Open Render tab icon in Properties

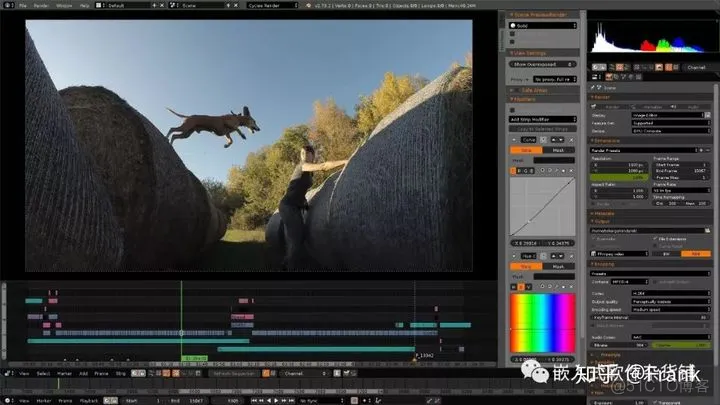(x=608, y=77)
